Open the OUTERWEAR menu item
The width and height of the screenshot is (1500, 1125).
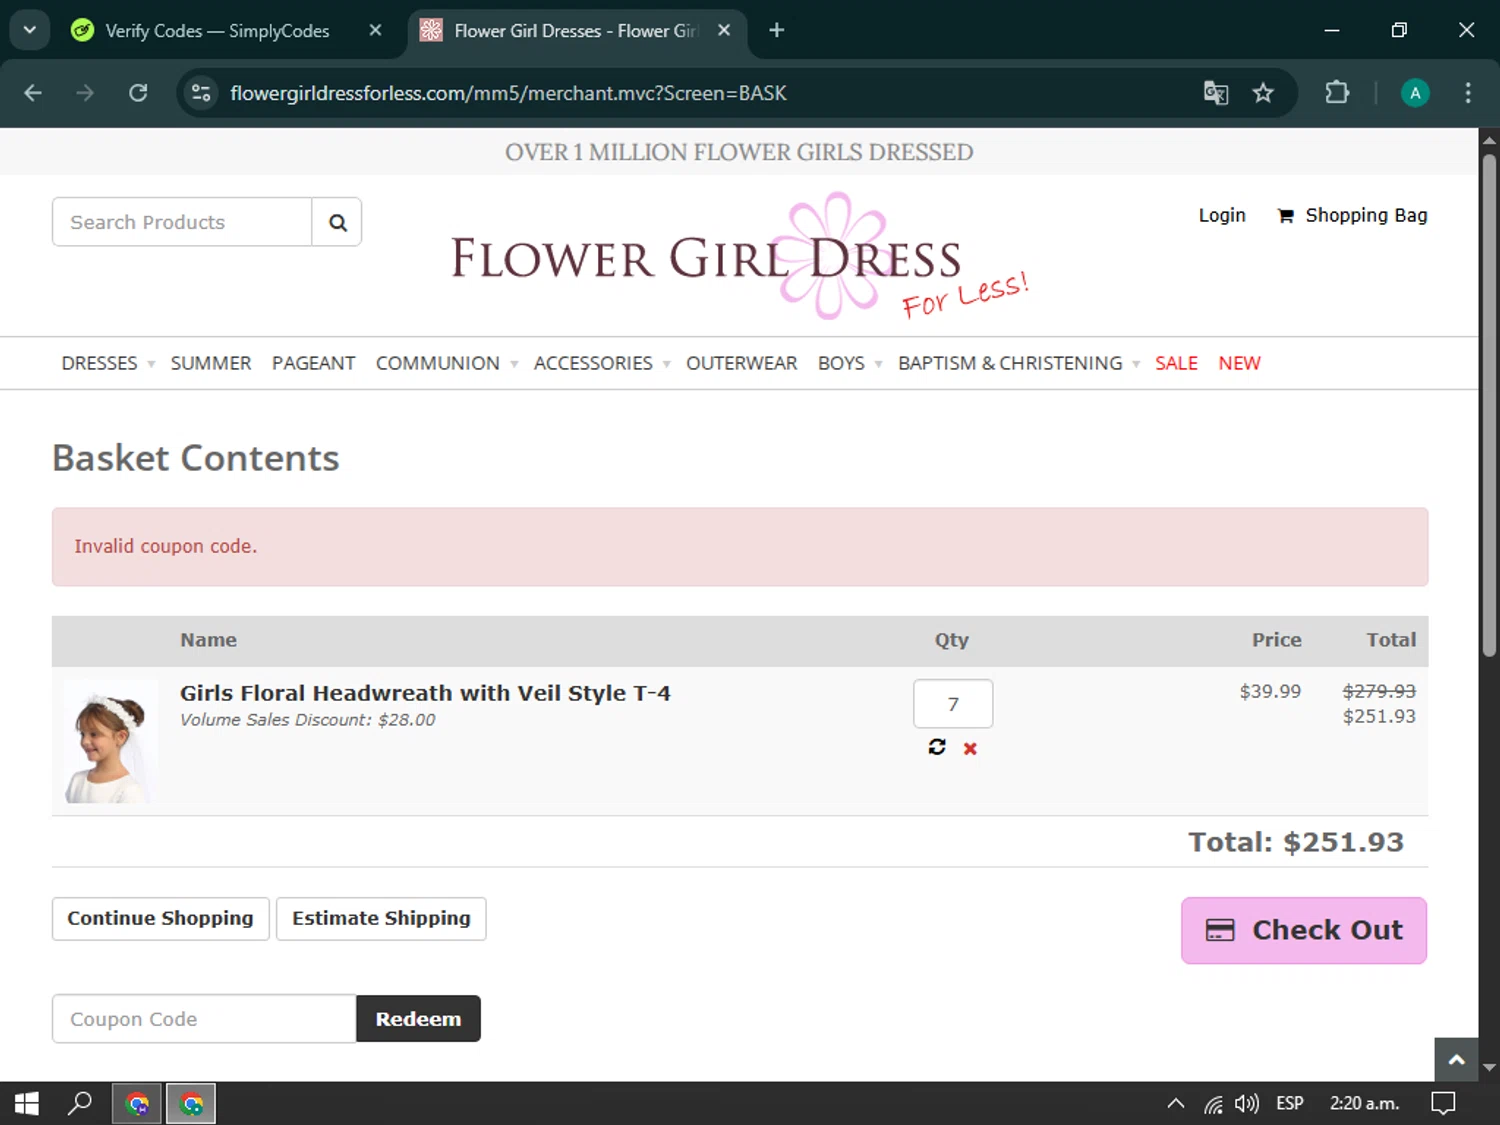[x=742, y=363]
